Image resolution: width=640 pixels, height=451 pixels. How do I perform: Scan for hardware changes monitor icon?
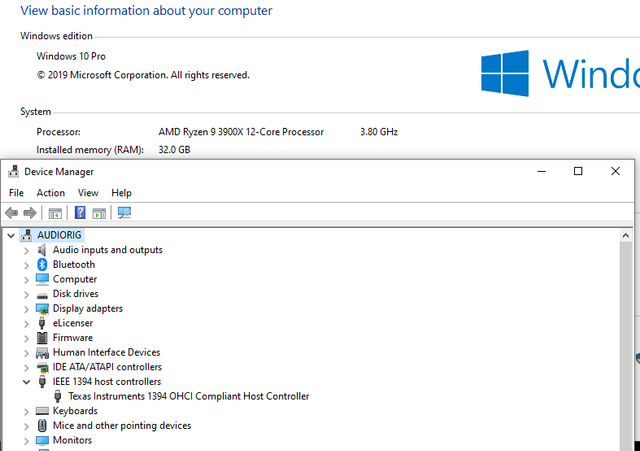pyautogui.click(x=124, y=213)
